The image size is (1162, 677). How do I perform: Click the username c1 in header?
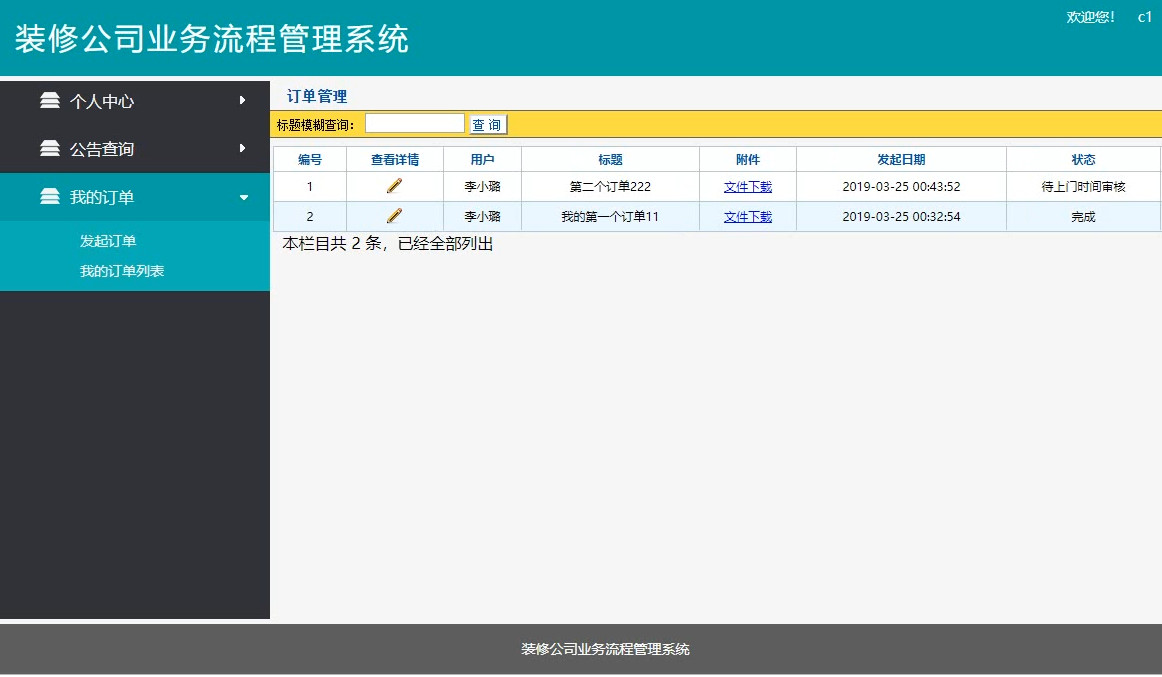tap(1145, 17)
